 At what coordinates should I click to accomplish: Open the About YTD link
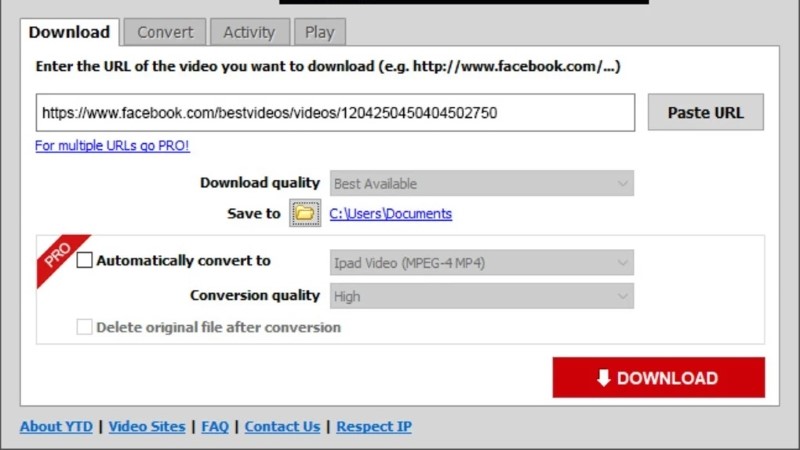pos(56,427)
